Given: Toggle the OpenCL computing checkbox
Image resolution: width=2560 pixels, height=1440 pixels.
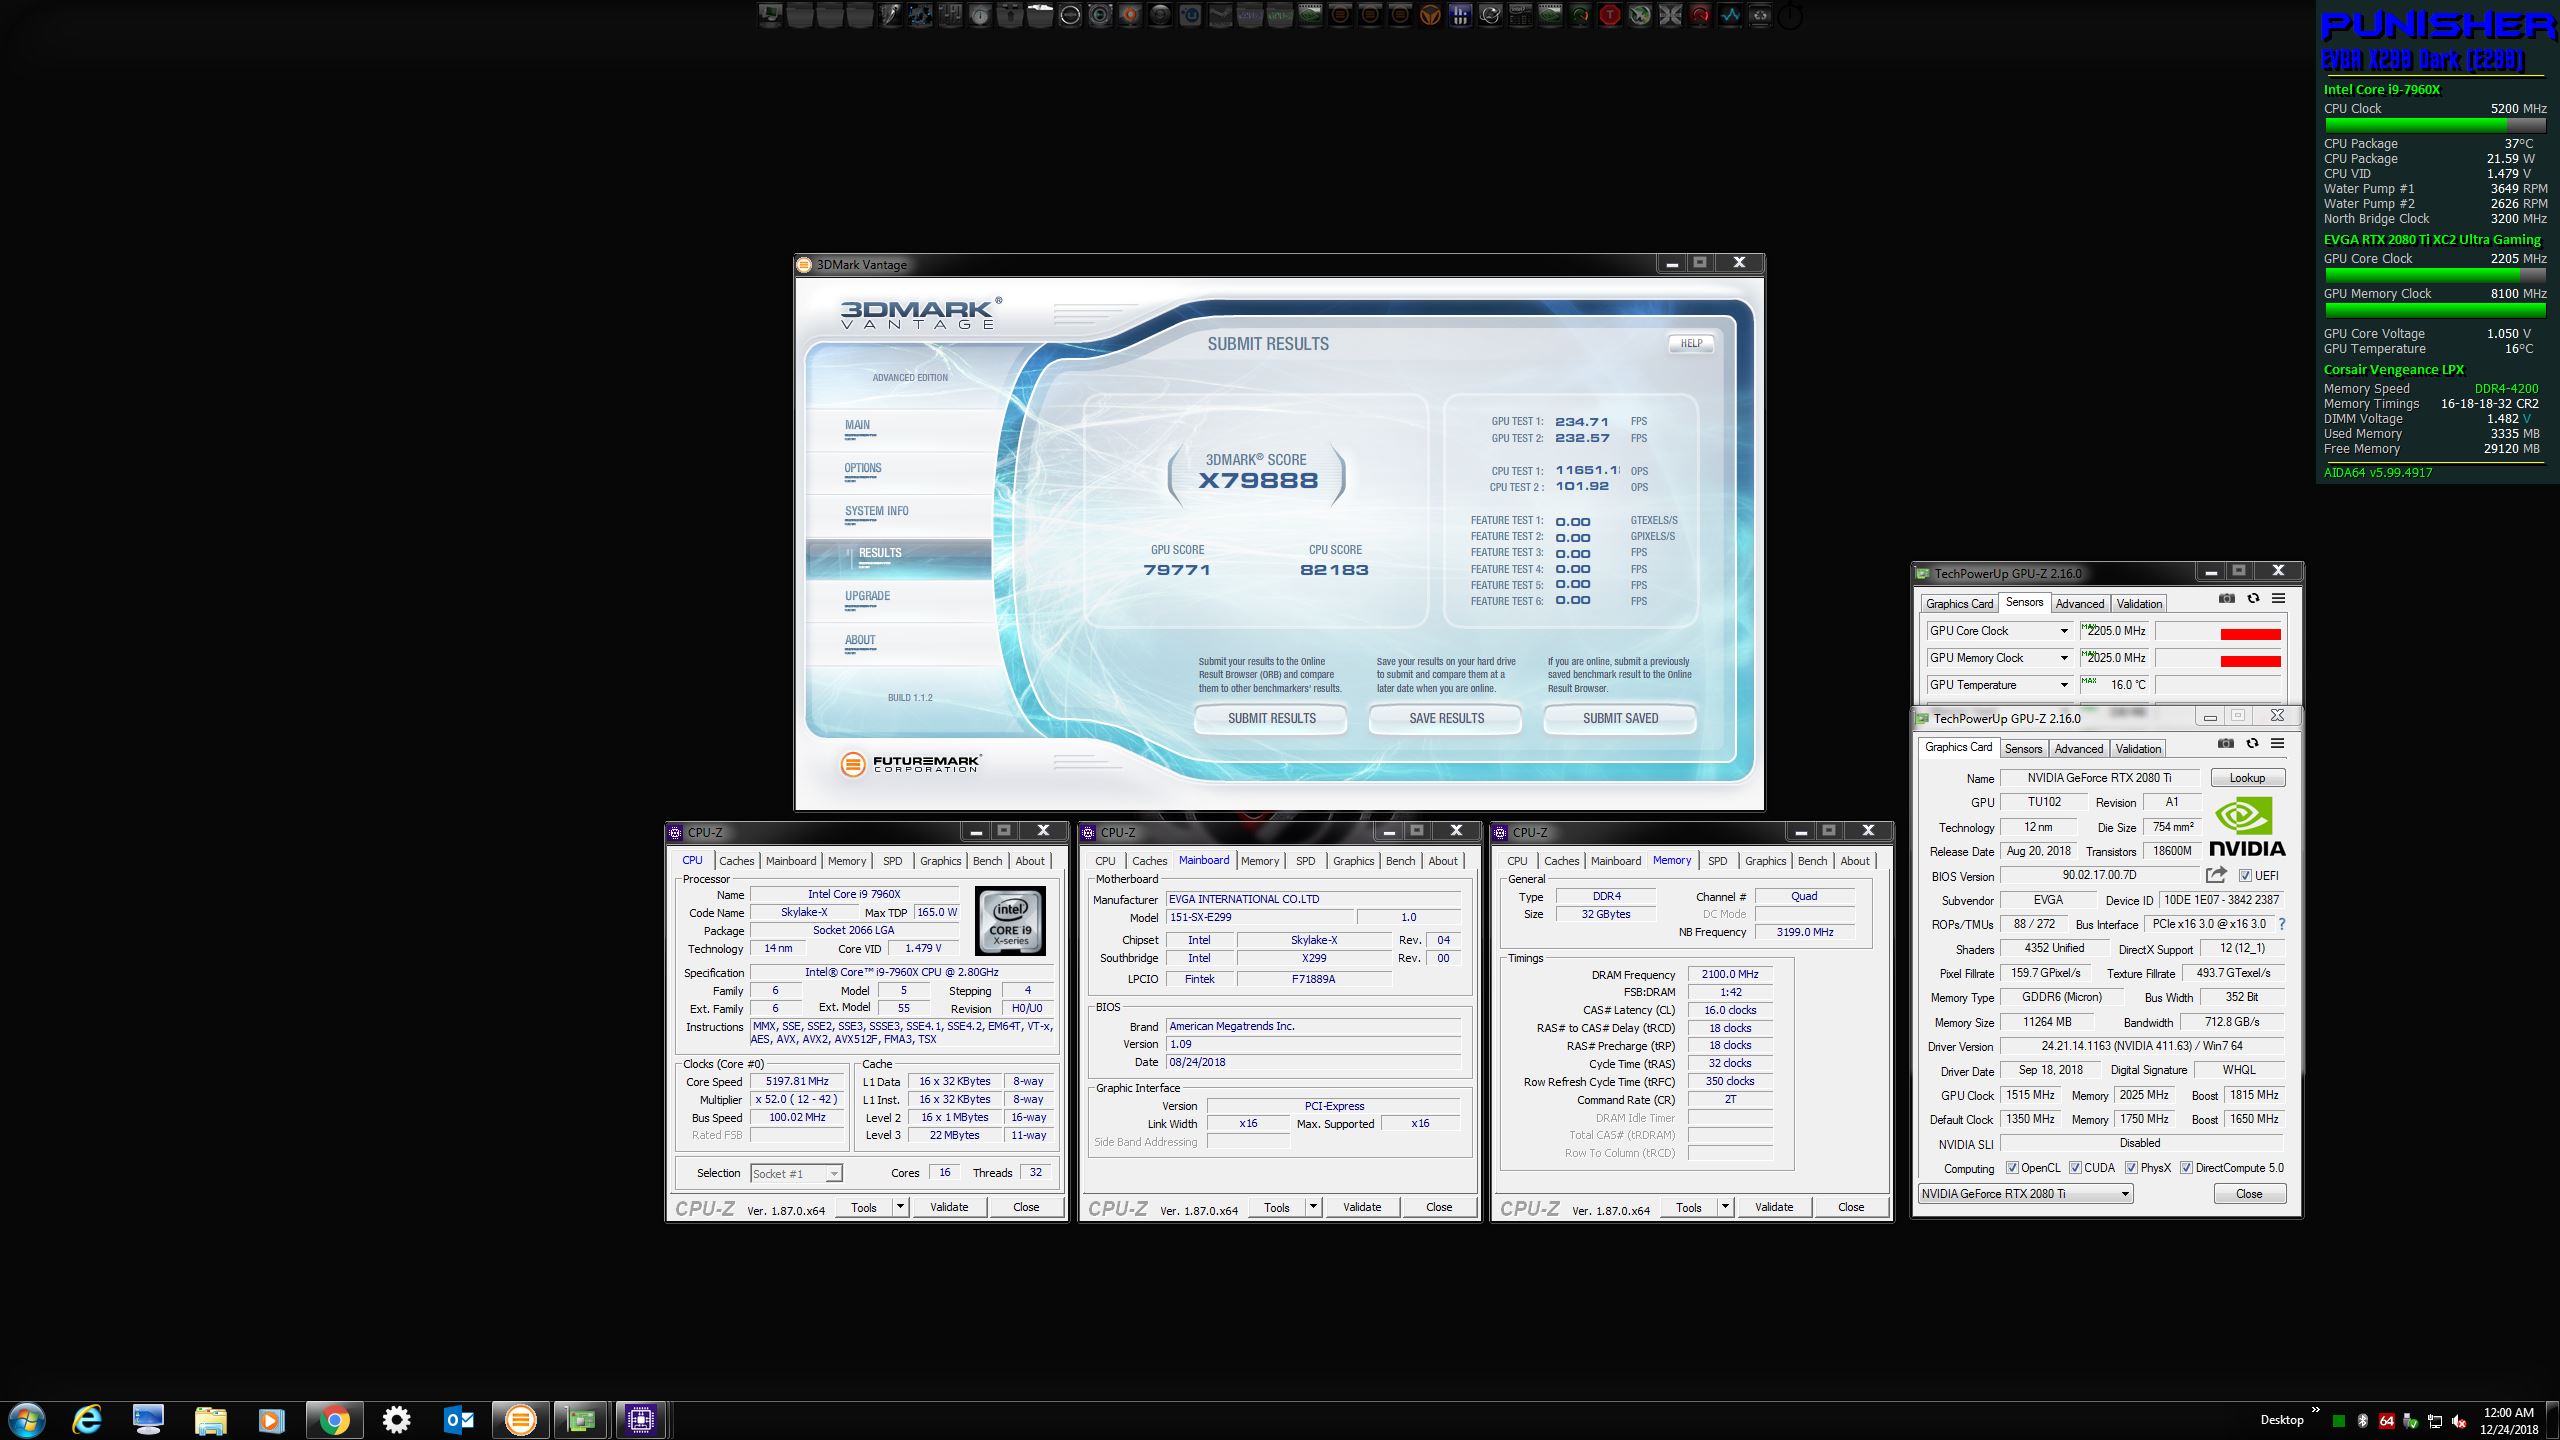Looking at the screenshot, I should [2012, 1168].
